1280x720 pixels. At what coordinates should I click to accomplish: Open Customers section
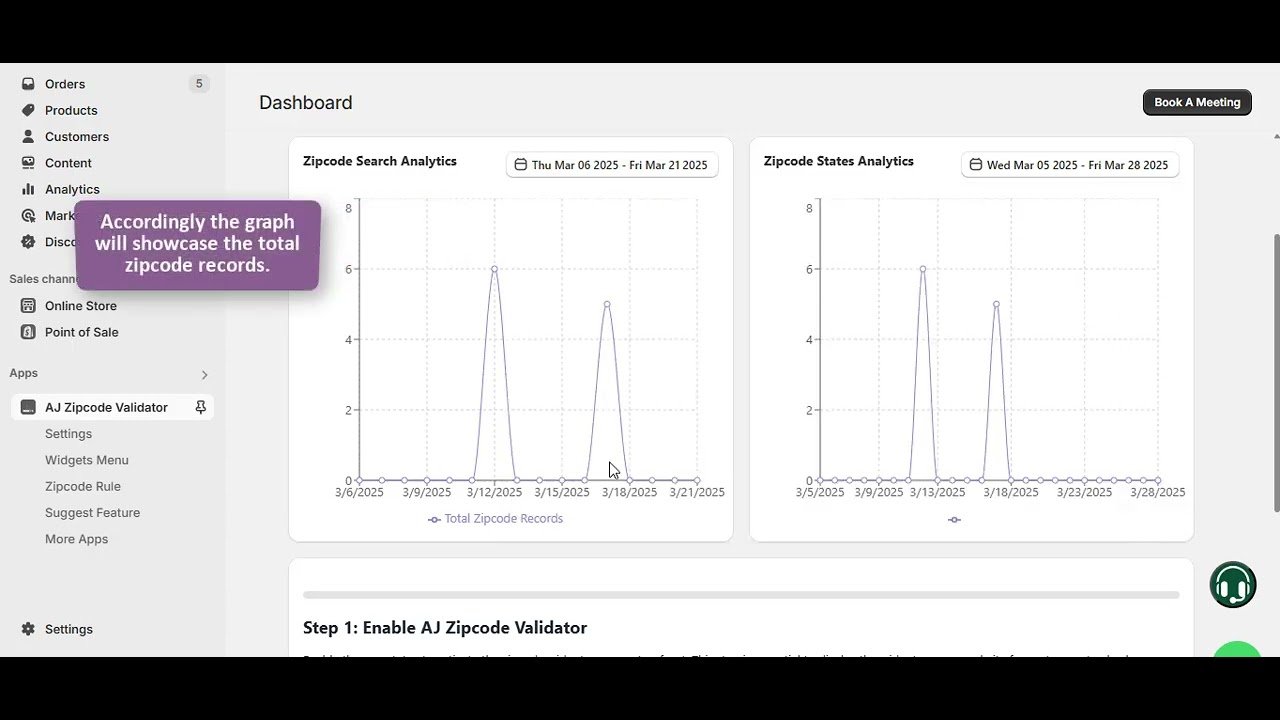pyautogui.click(x=77, y=136)
